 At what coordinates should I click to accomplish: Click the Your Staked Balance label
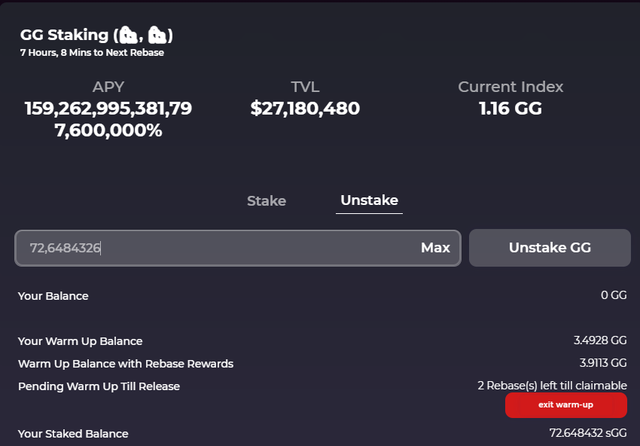click(x=73, y=434)
